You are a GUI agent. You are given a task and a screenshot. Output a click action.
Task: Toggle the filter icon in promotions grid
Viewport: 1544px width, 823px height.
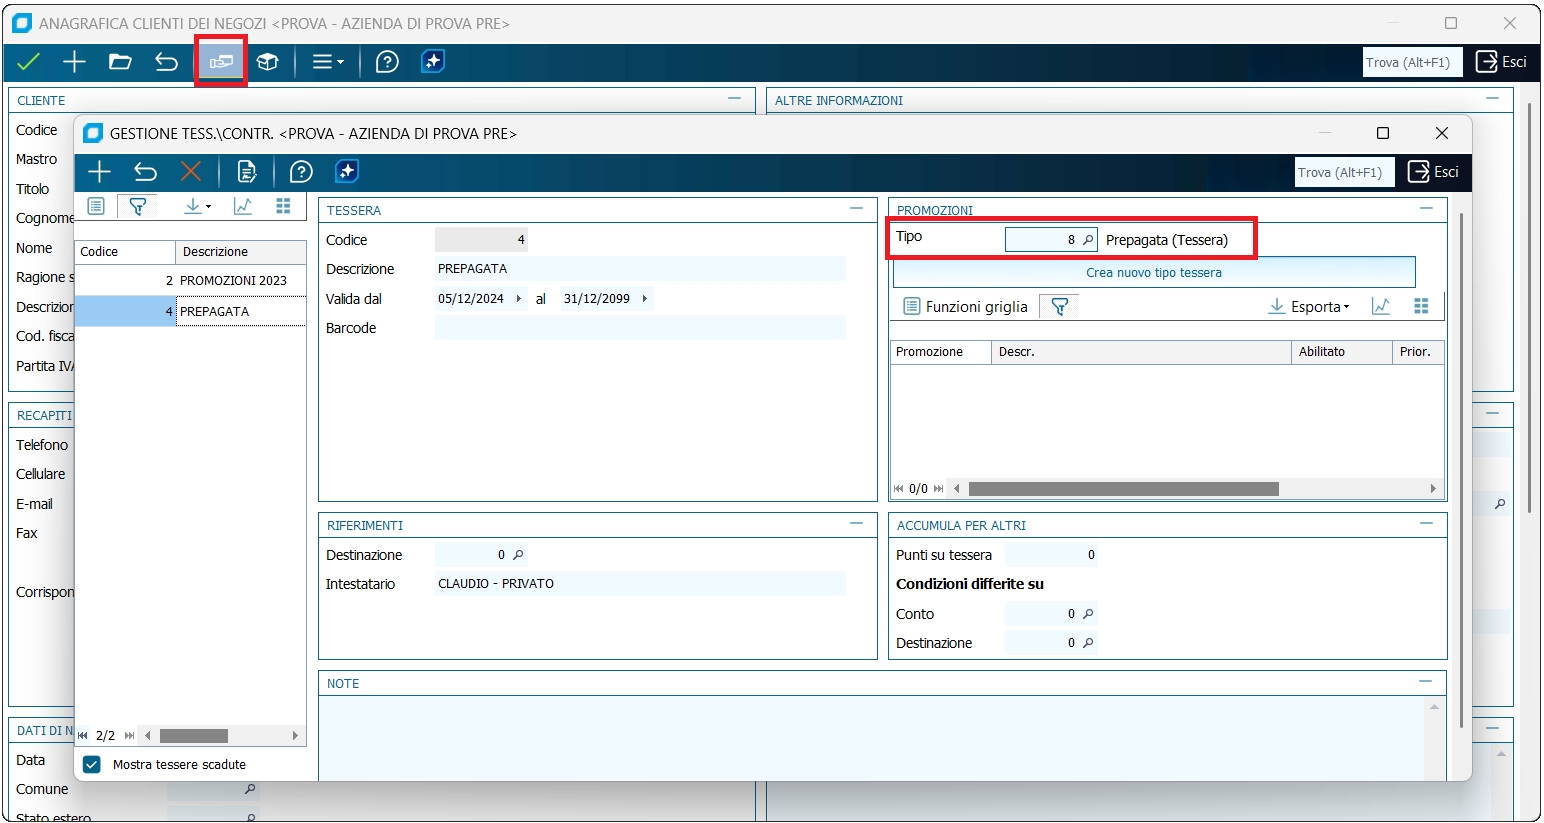[x=1060, y=307]
